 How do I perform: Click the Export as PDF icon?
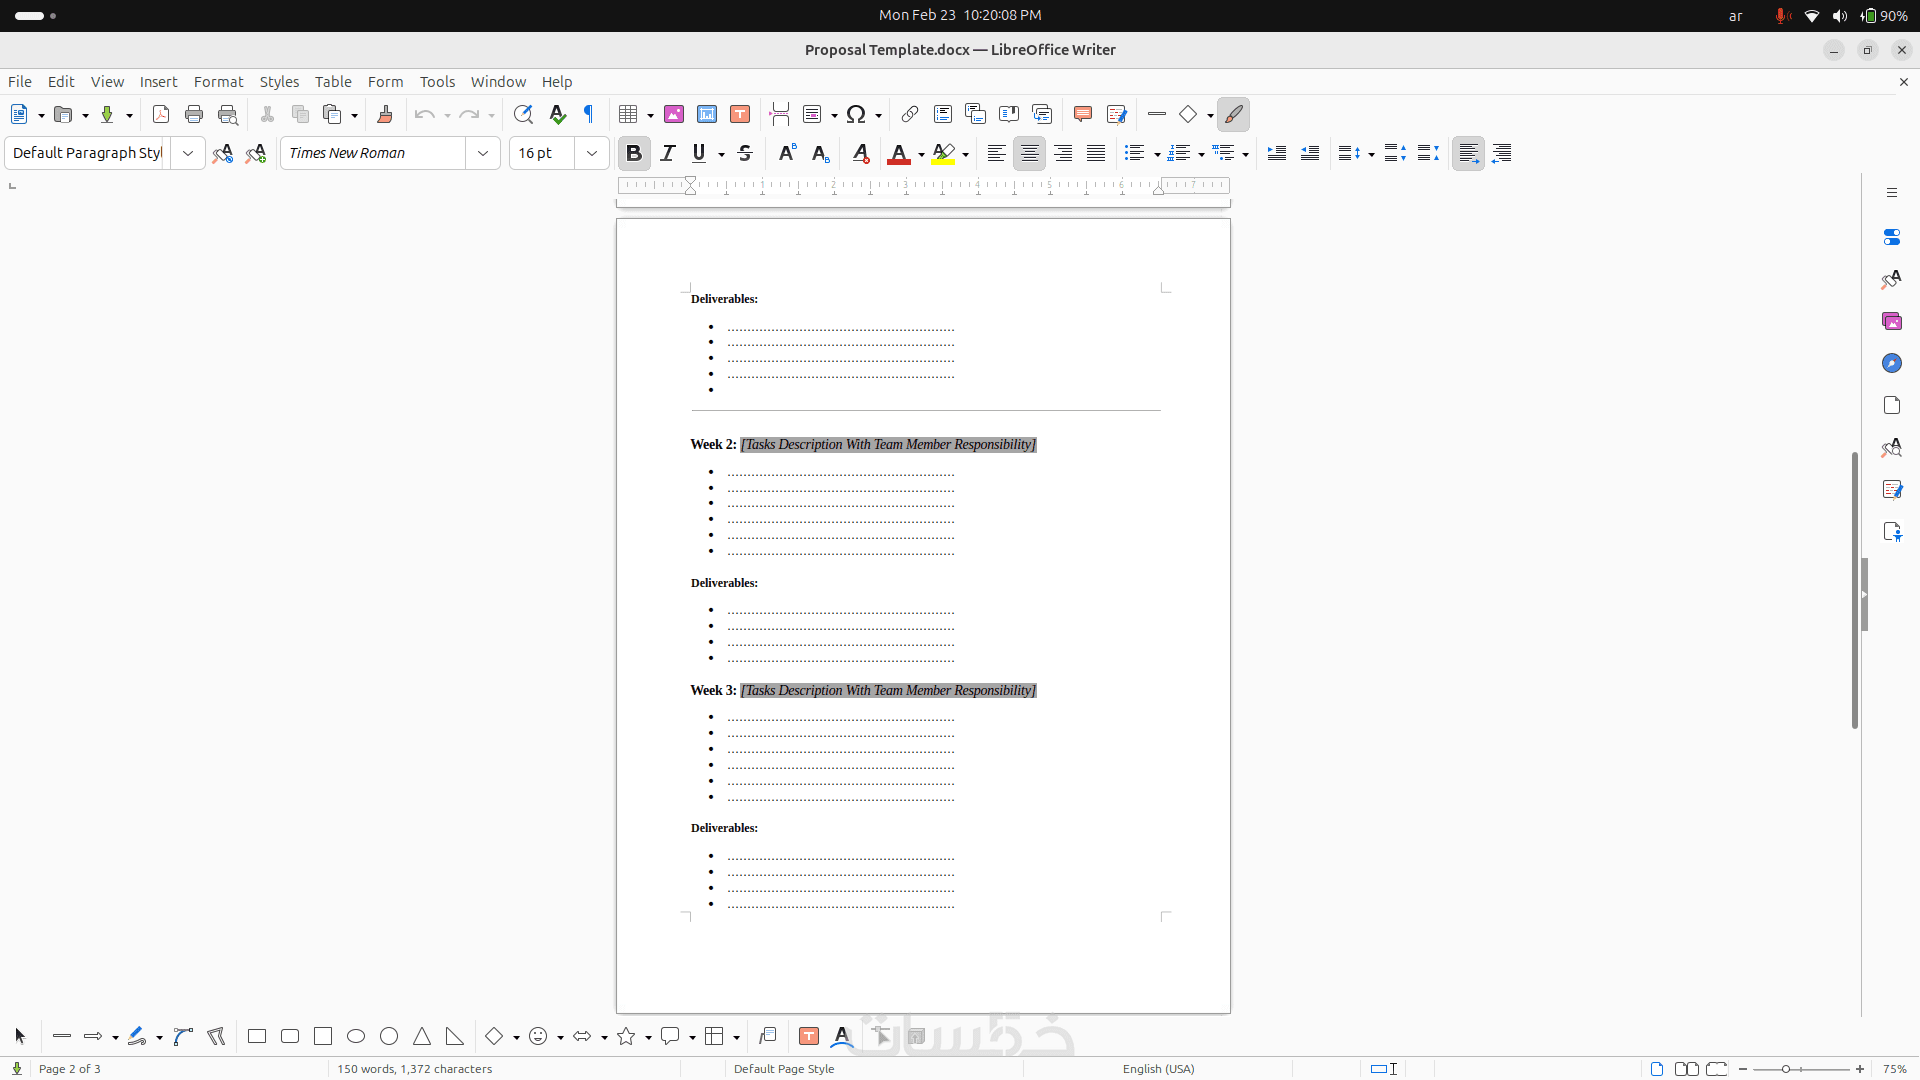point(161,114)
